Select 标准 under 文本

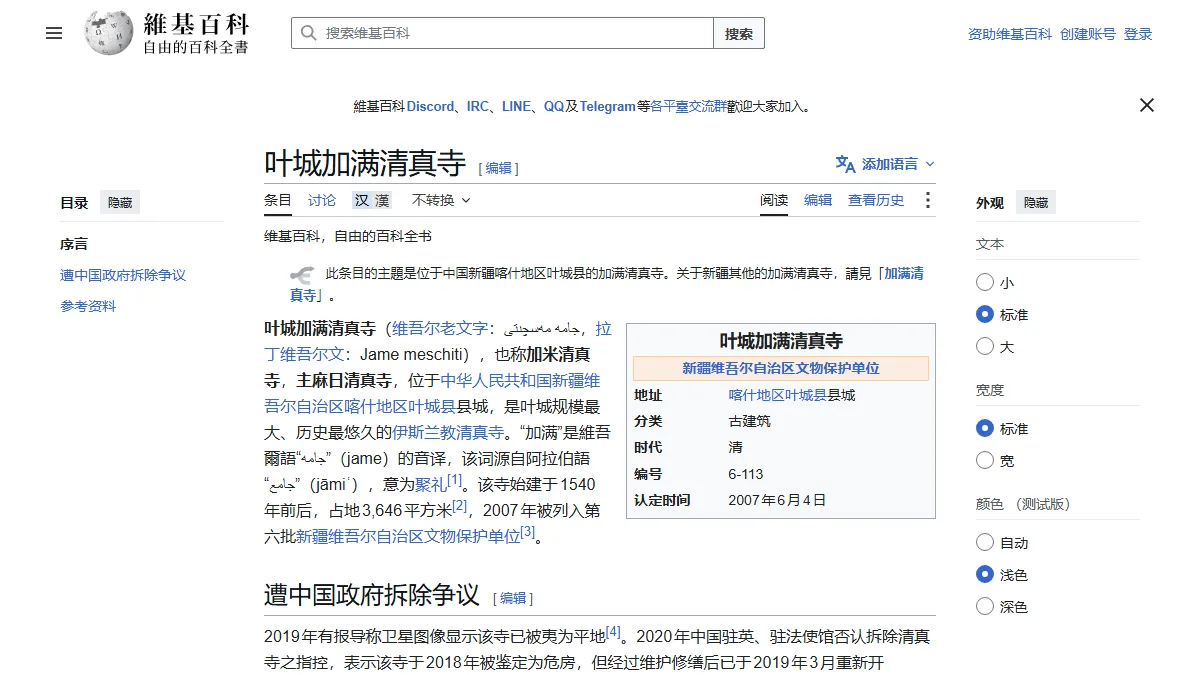pos(985,315)
